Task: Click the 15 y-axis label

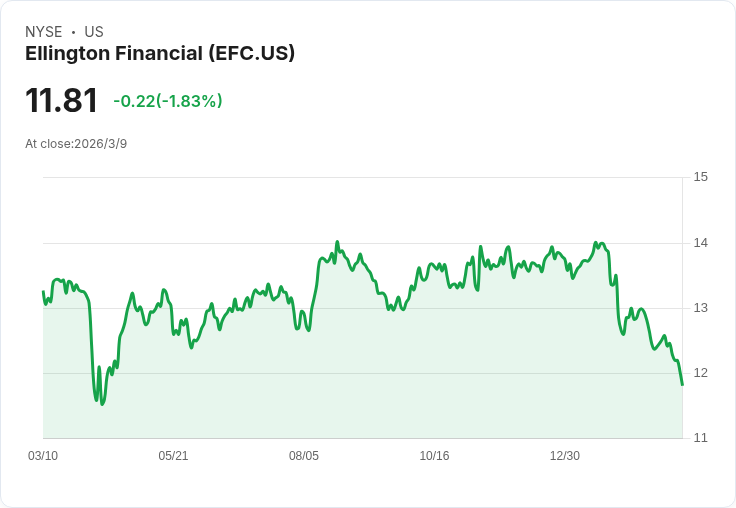Action: tap(700, 177)
